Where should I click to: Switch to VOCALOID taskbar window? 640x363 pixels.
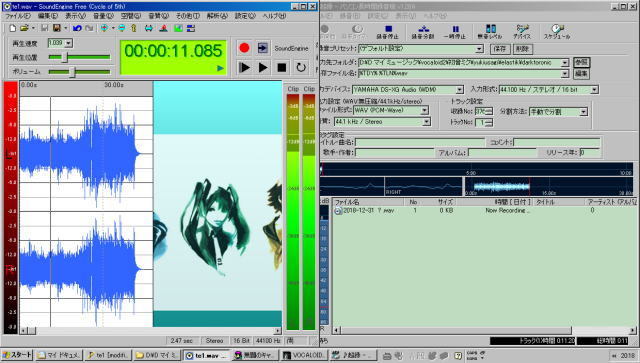[x=305, y=355]
